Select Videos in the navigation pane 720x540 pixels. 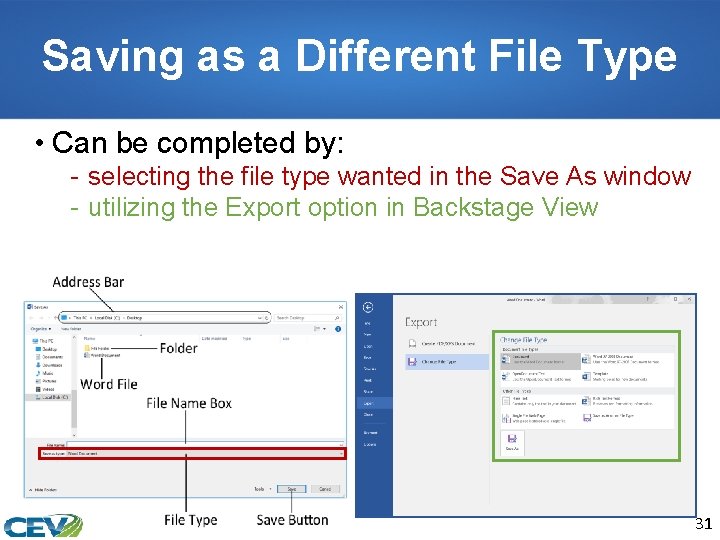(45, 389)
